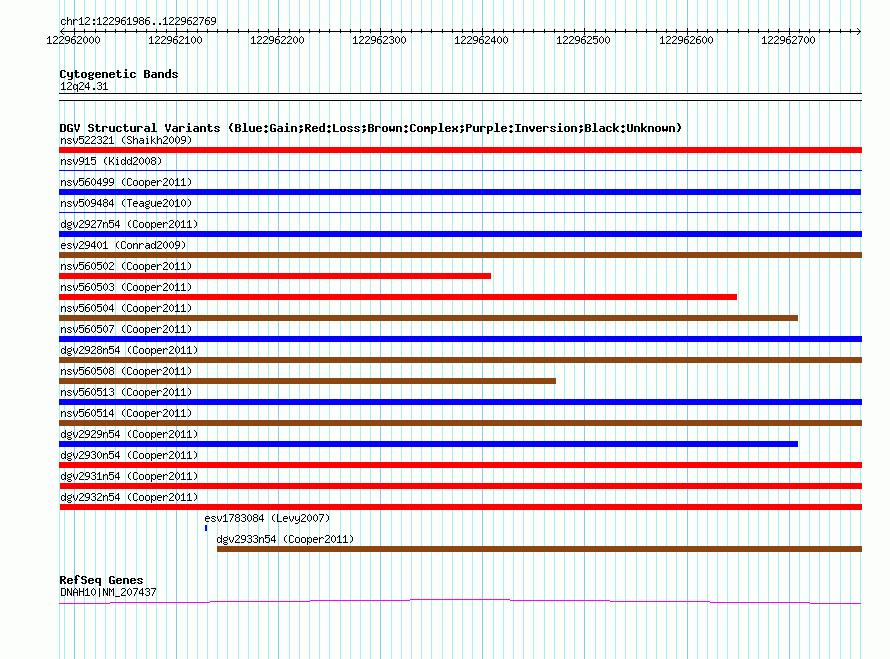Click ruler position 122962300
Screen dimensions: 890x659
click(x=380, y=40)
